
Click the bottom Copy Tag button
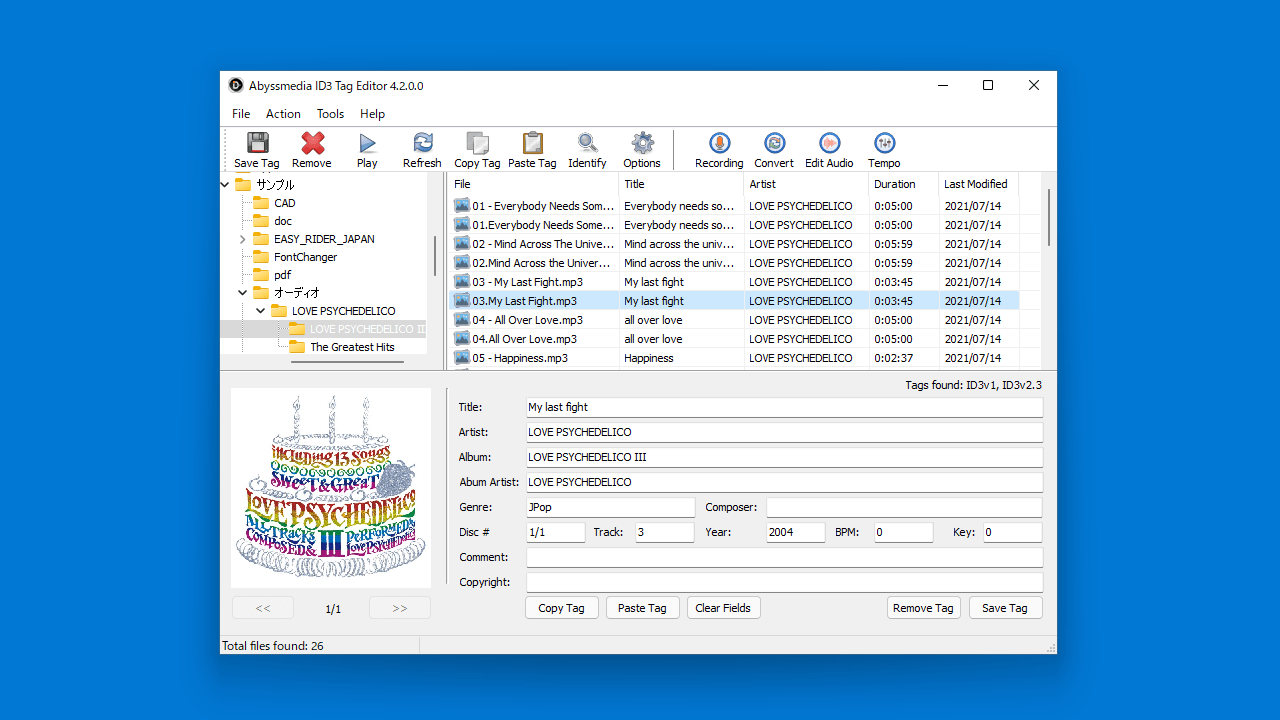pos(562,608)
